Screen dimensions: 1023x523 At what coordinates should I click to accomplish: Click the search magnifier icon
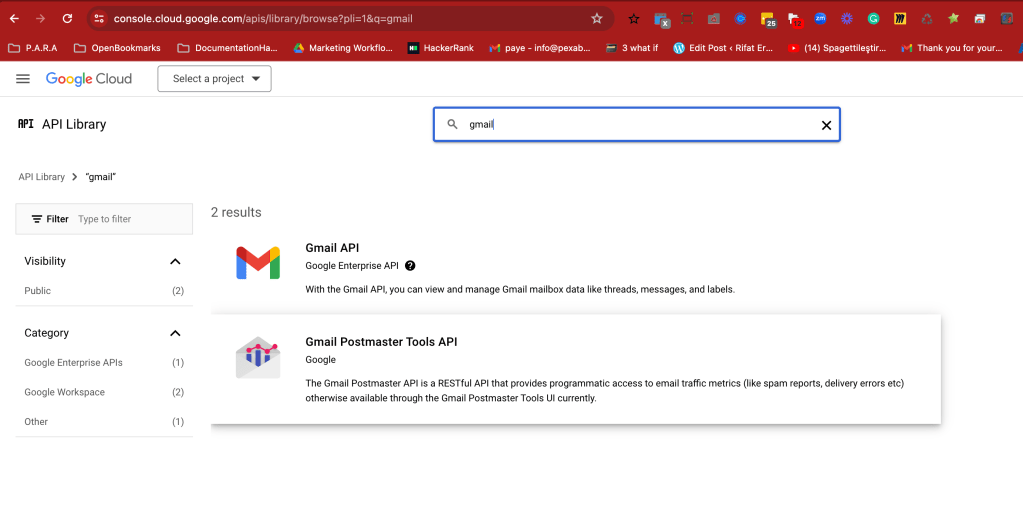[452, 124]
